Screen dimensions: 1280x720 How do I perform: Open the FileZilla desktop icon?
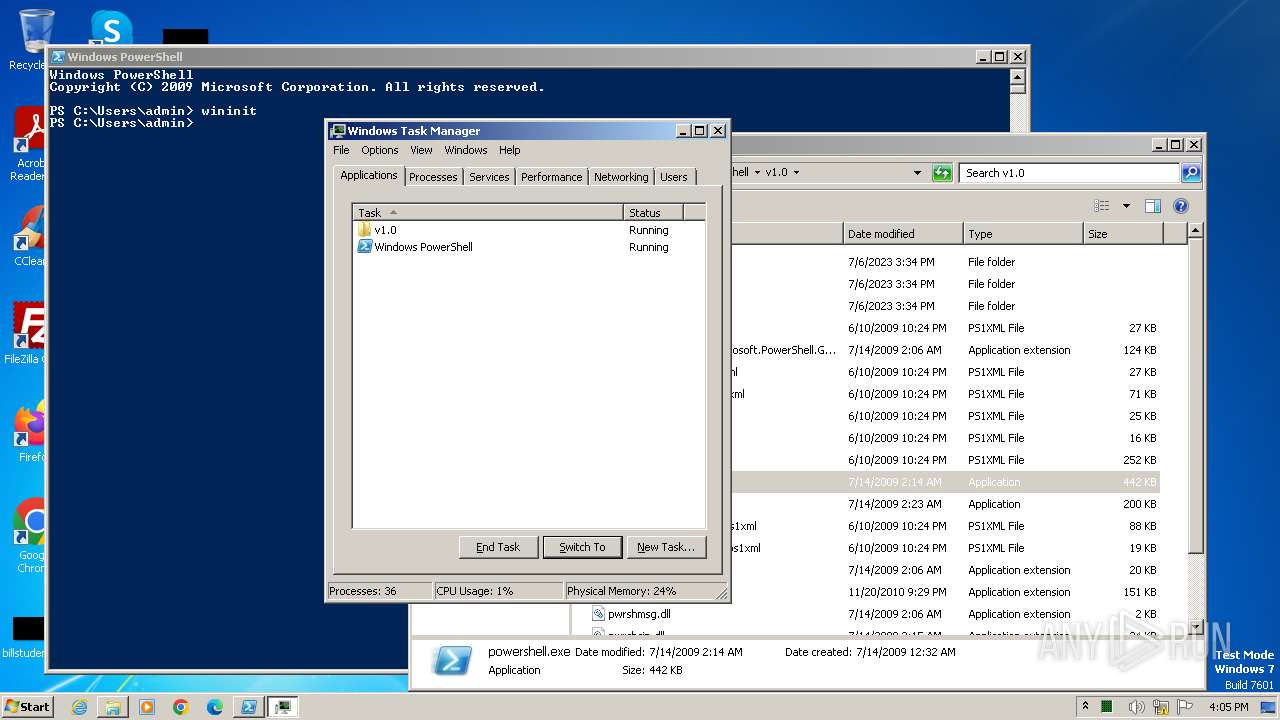tap(29, 333)
